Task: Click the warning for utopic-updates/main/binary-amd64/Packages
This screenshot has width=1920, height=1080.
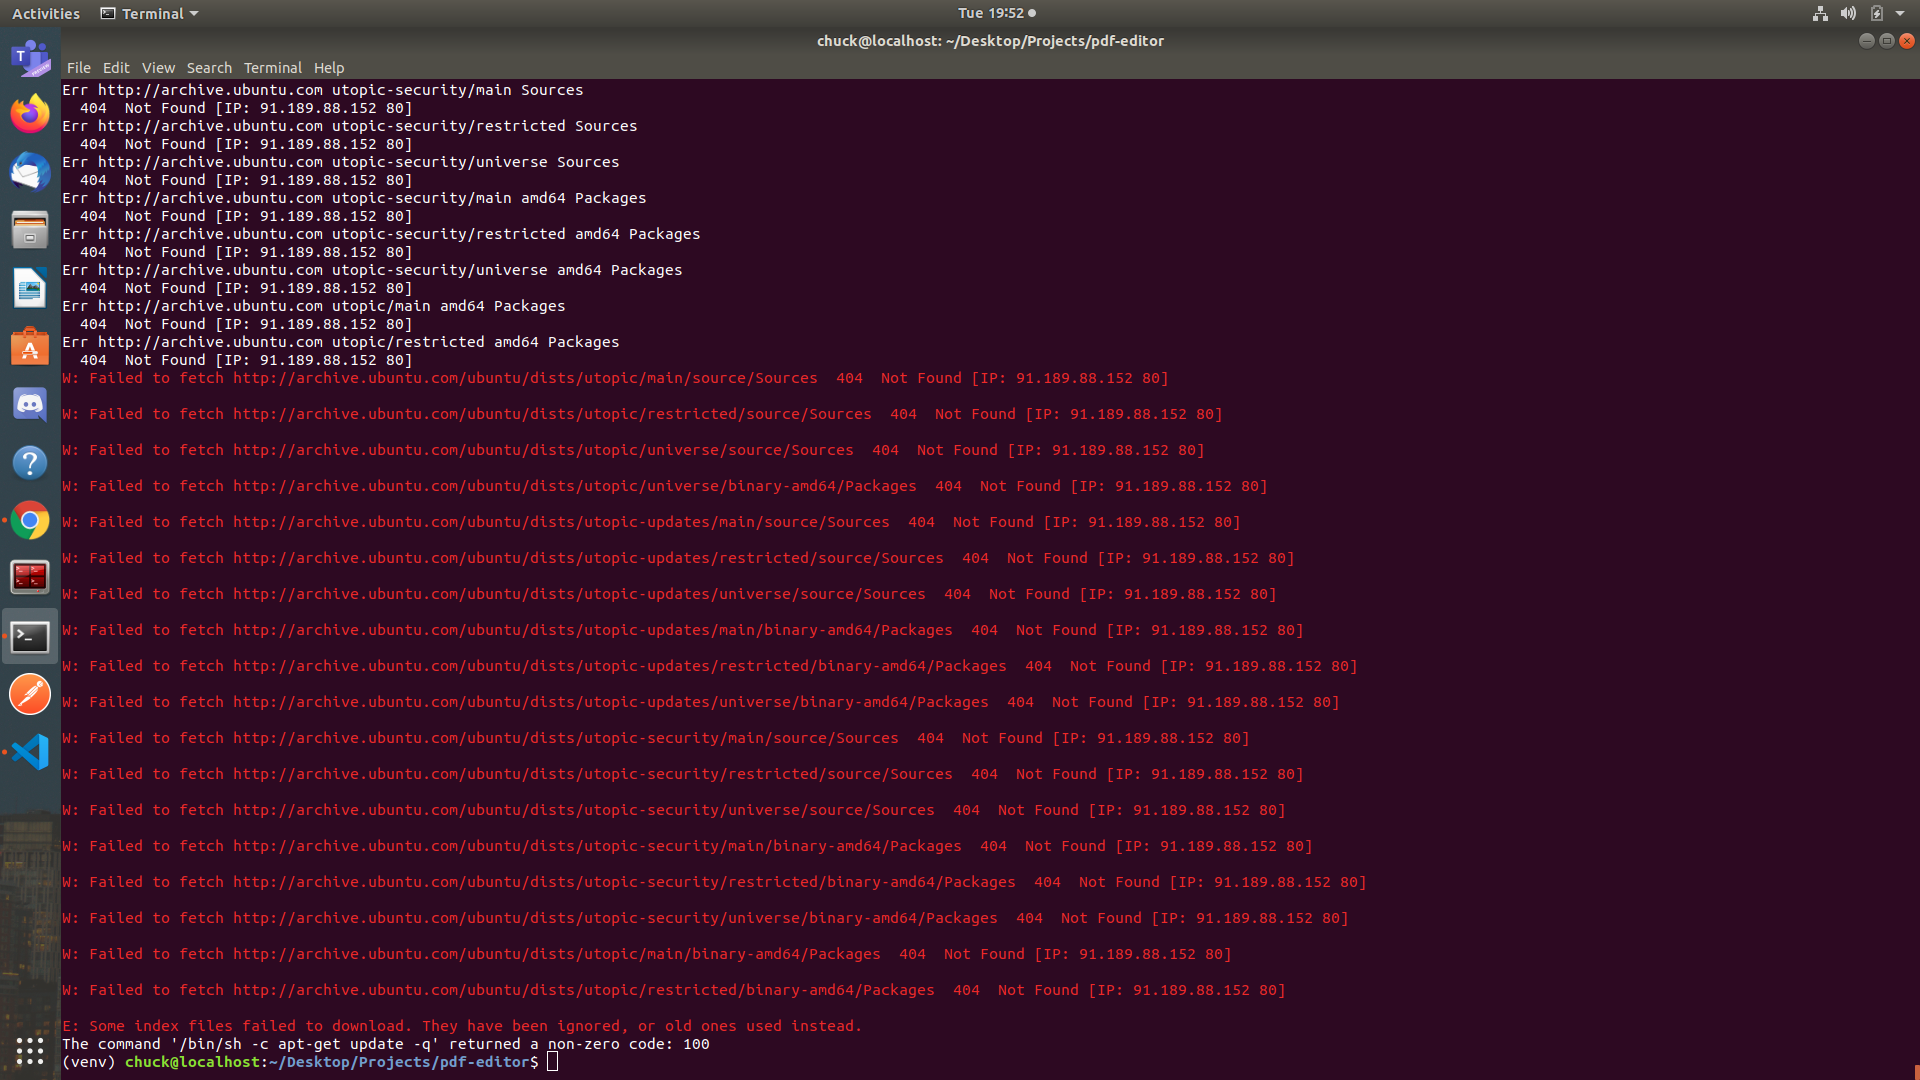Action: (683, 630)
